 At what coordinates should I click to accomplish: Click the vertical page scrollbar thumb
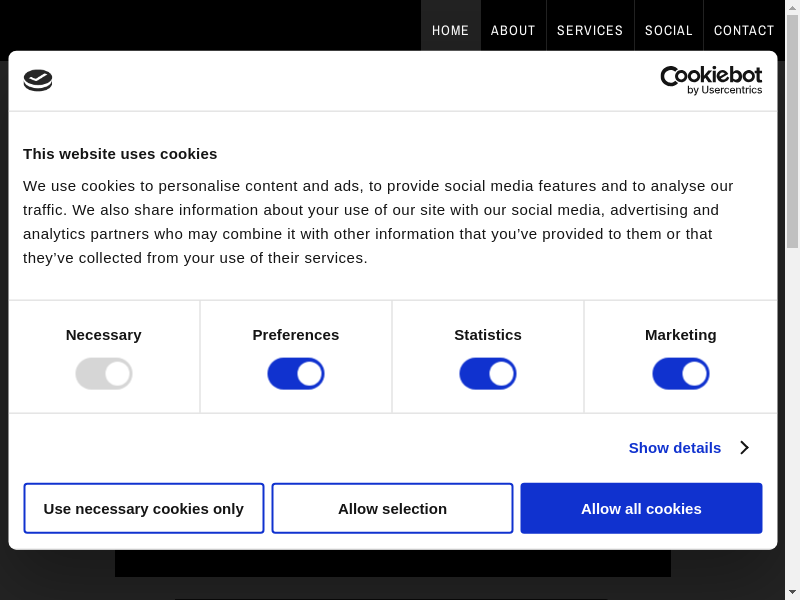point(792,130)
